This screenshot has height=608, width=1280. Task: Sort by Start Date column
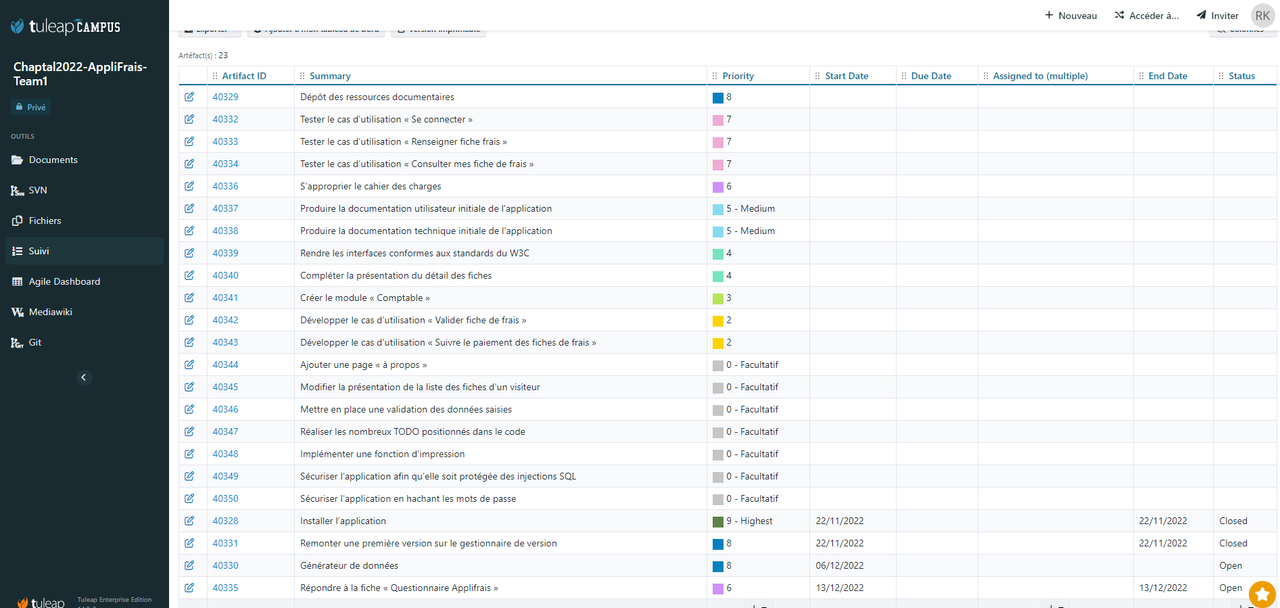tap(846, 76)
